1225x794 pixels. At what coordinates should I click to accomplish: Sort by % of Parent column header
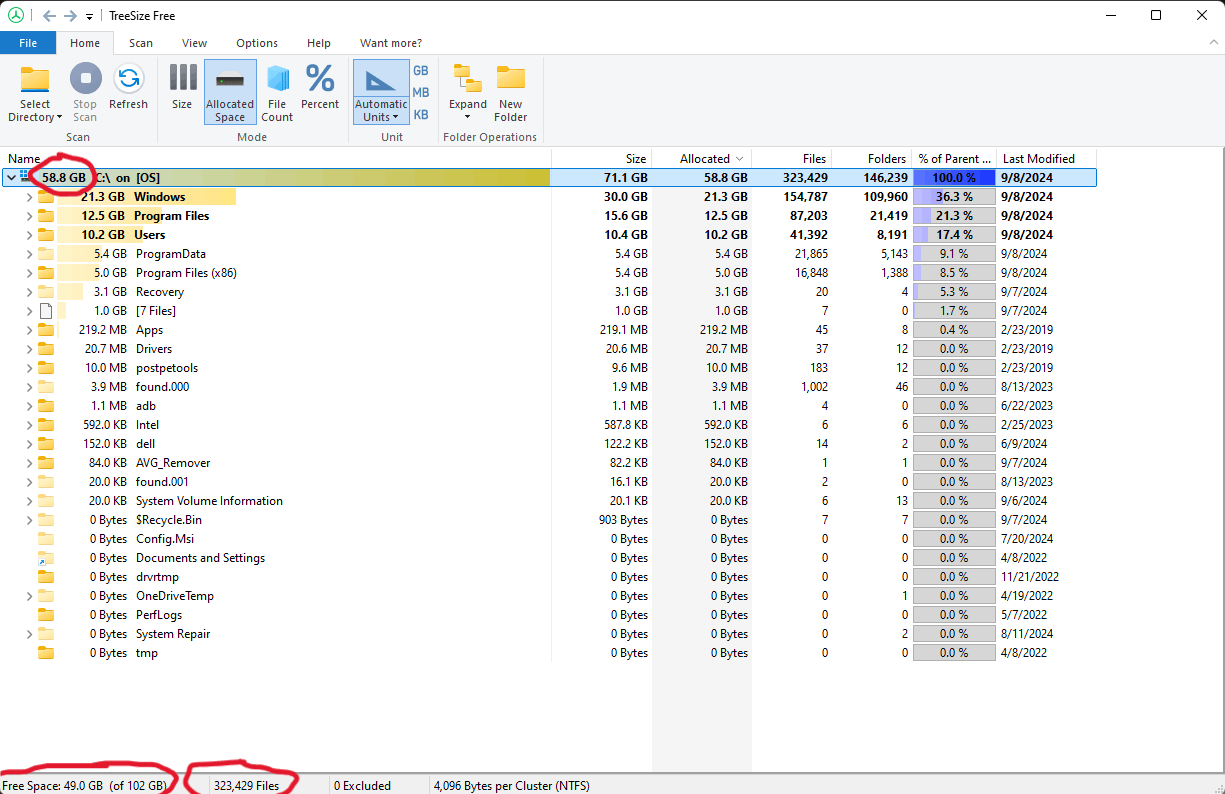tap(954, 158)
